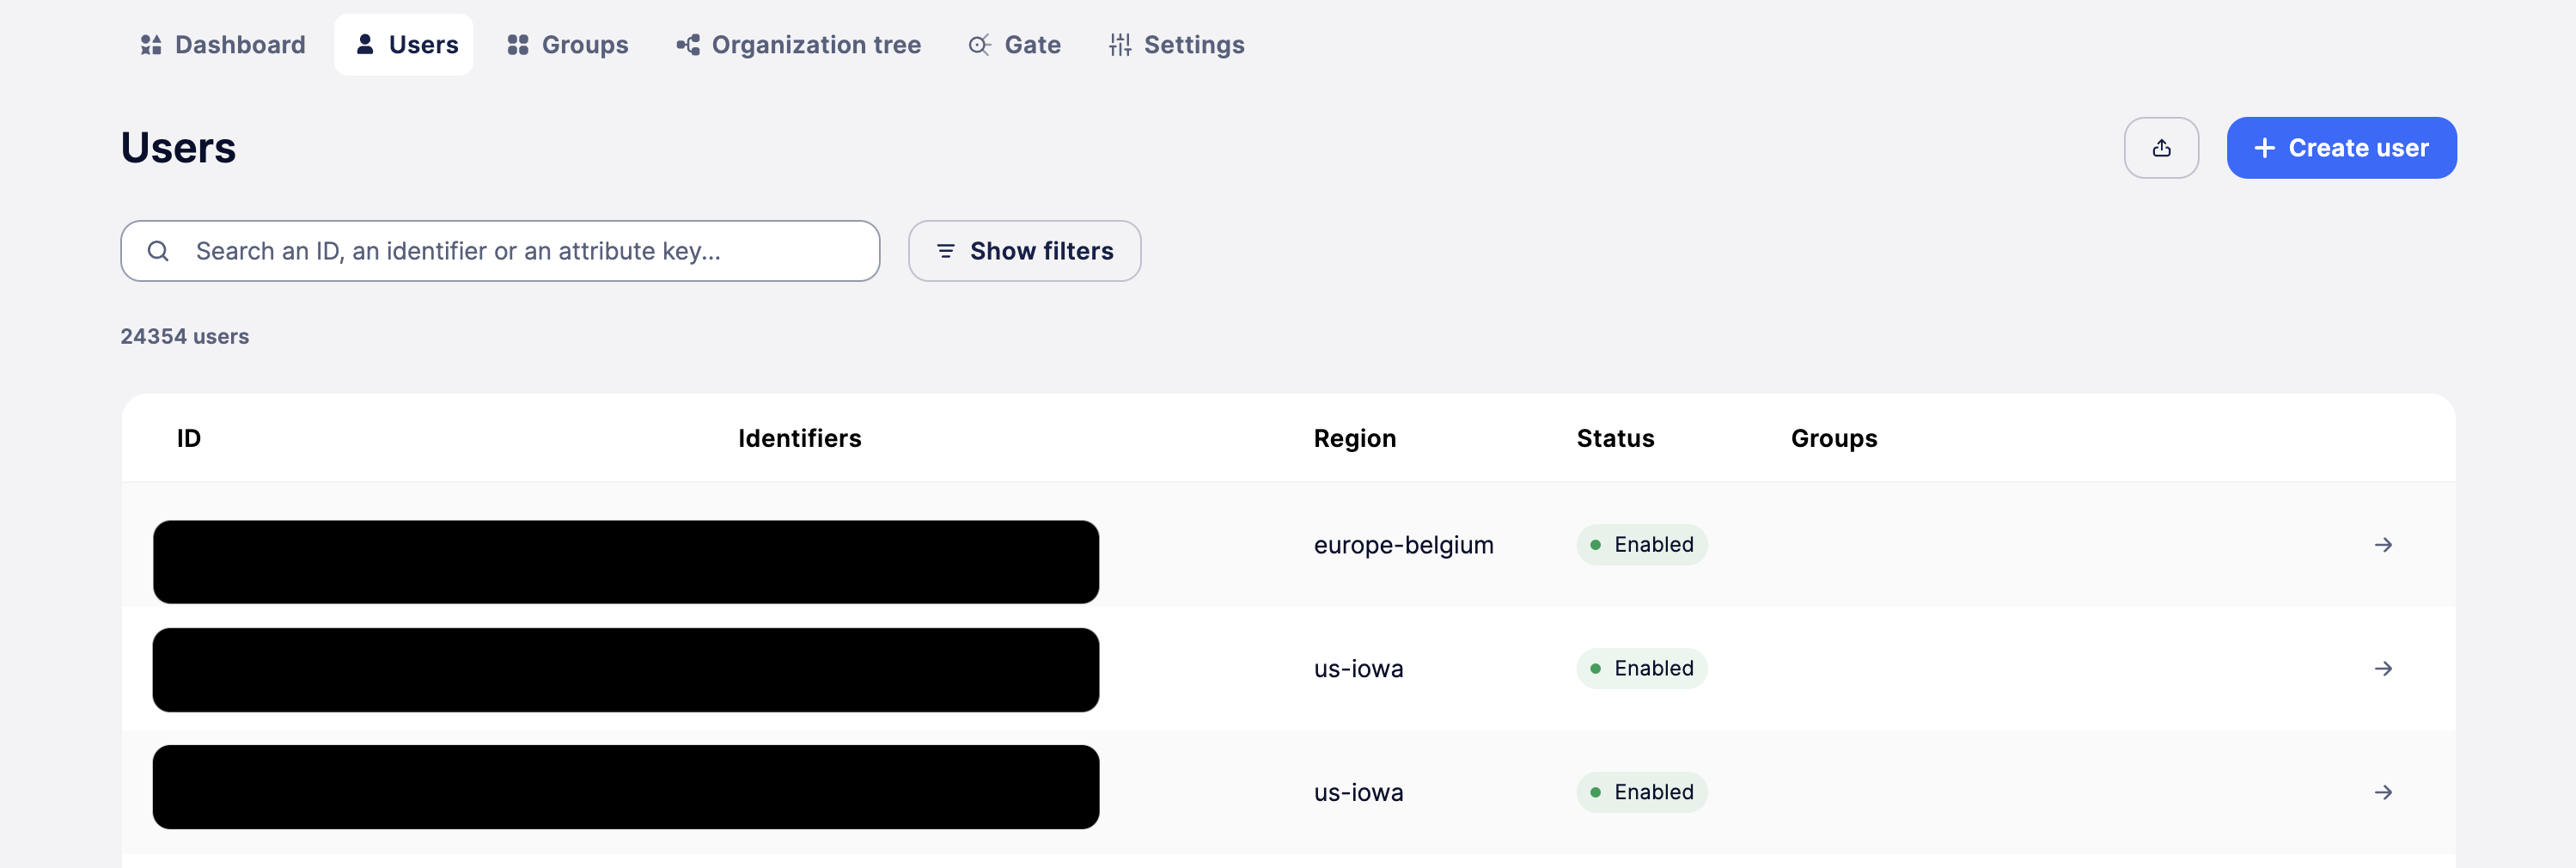
Task: Click the export/share icon button
Action: (x=2160, y=148)
